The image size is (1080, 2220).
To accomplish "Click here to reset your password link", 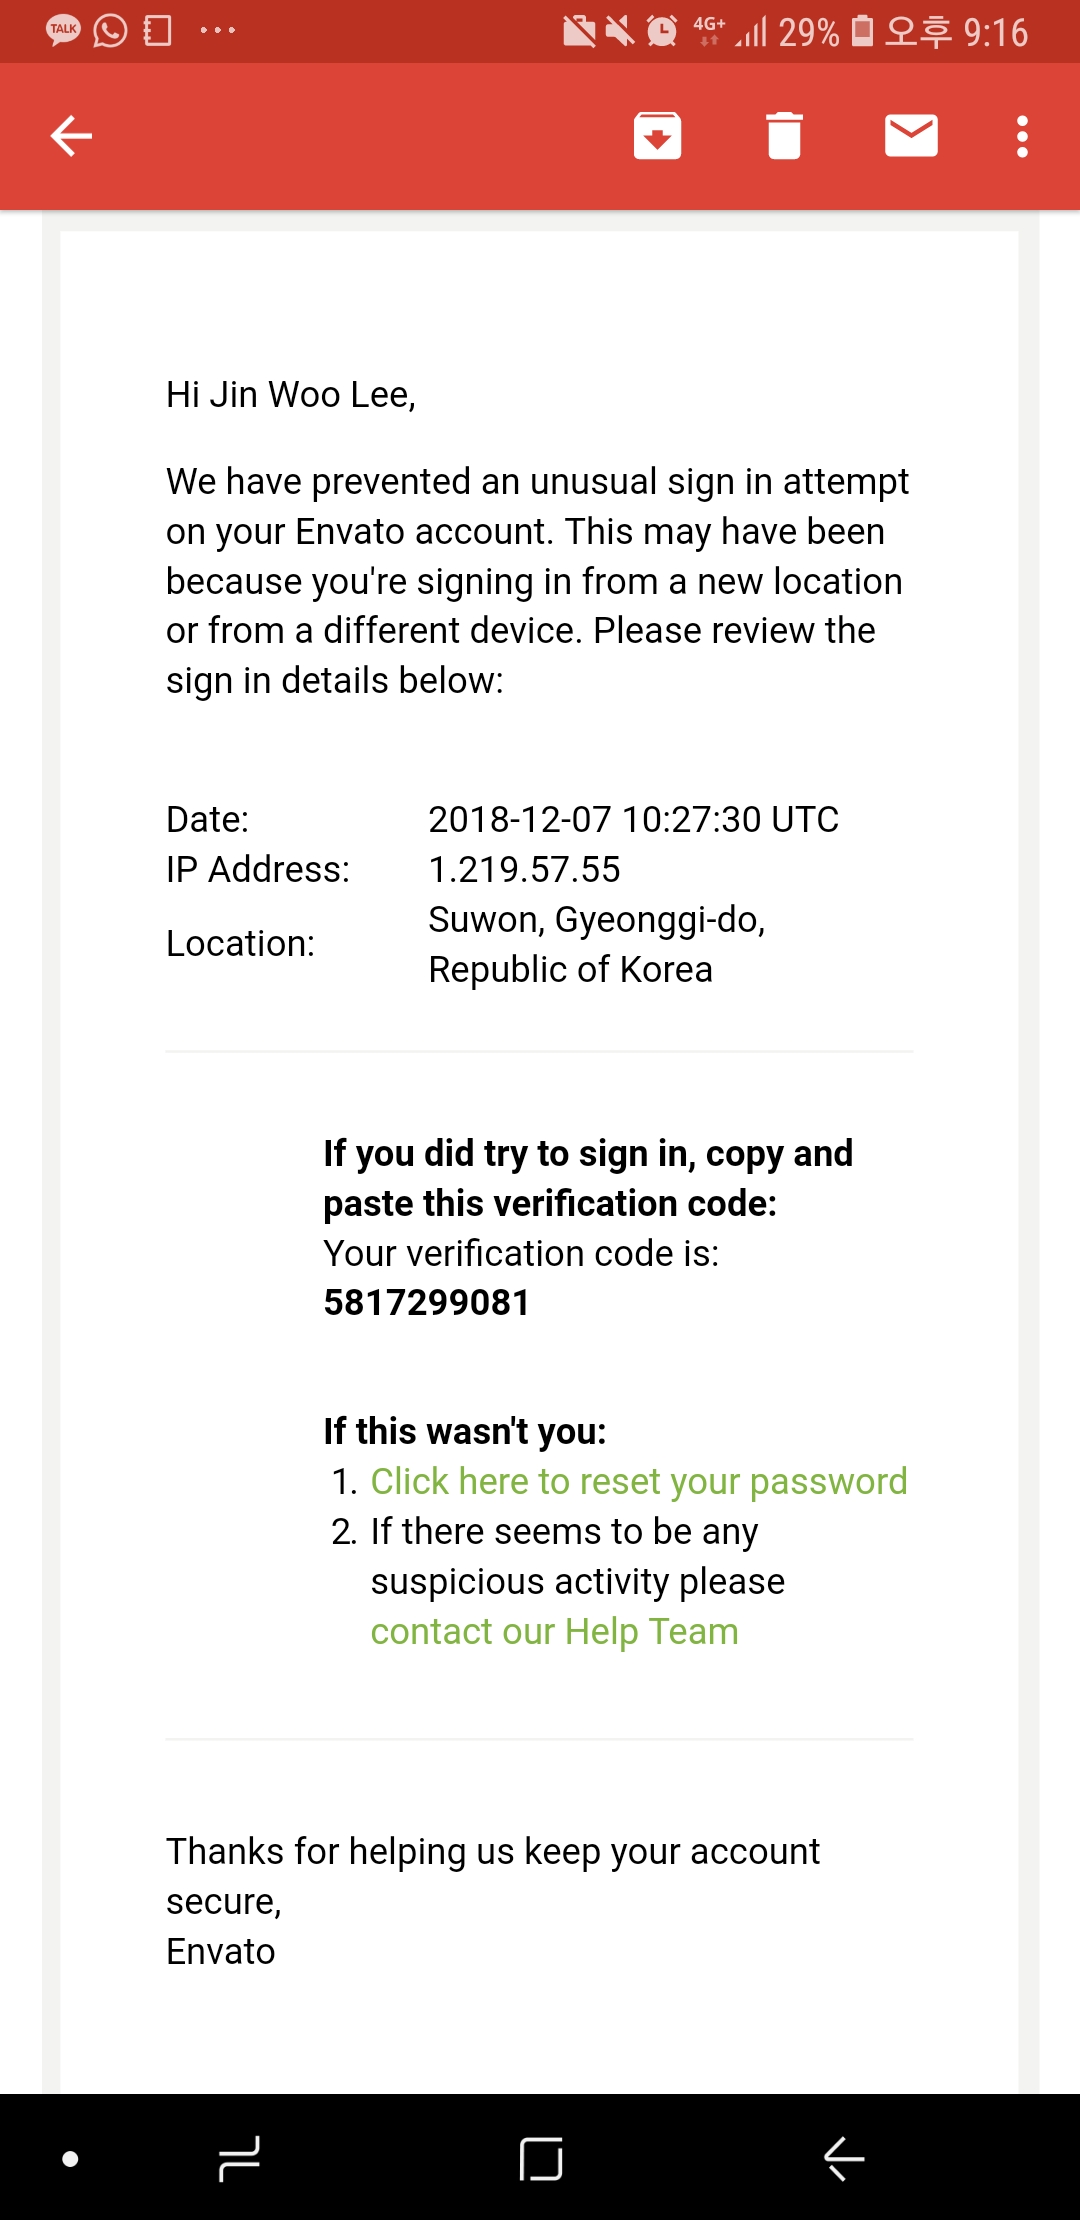I will pos(638,1481).
